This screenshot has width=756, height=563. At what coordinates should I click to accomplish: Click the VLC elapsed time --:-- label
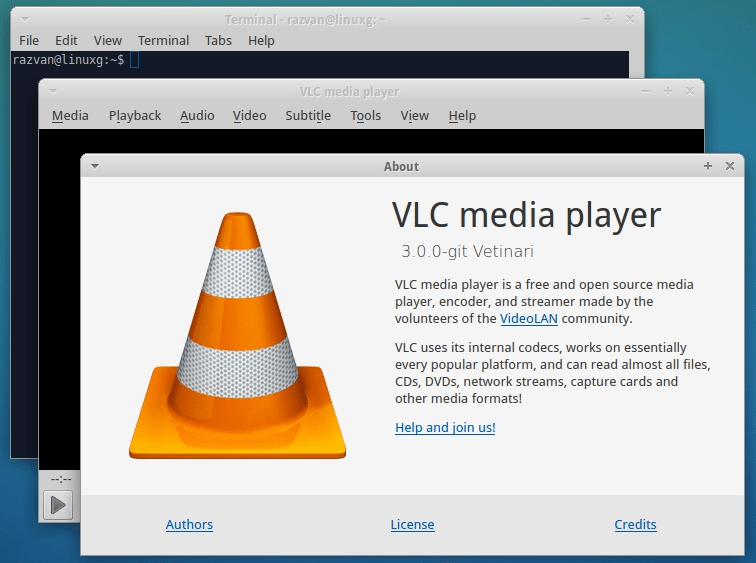[x=61, y=479]
